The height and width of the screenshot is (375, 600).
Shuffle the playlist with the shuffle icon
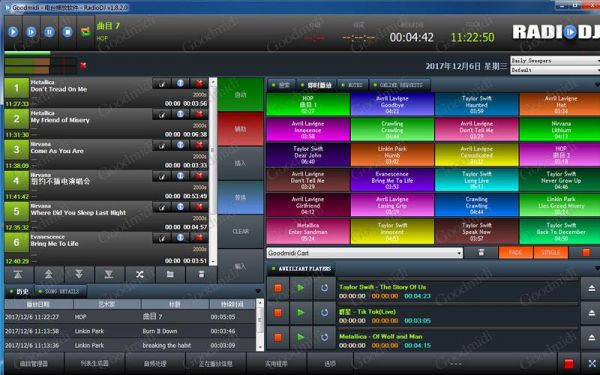[x=140, y=275]
